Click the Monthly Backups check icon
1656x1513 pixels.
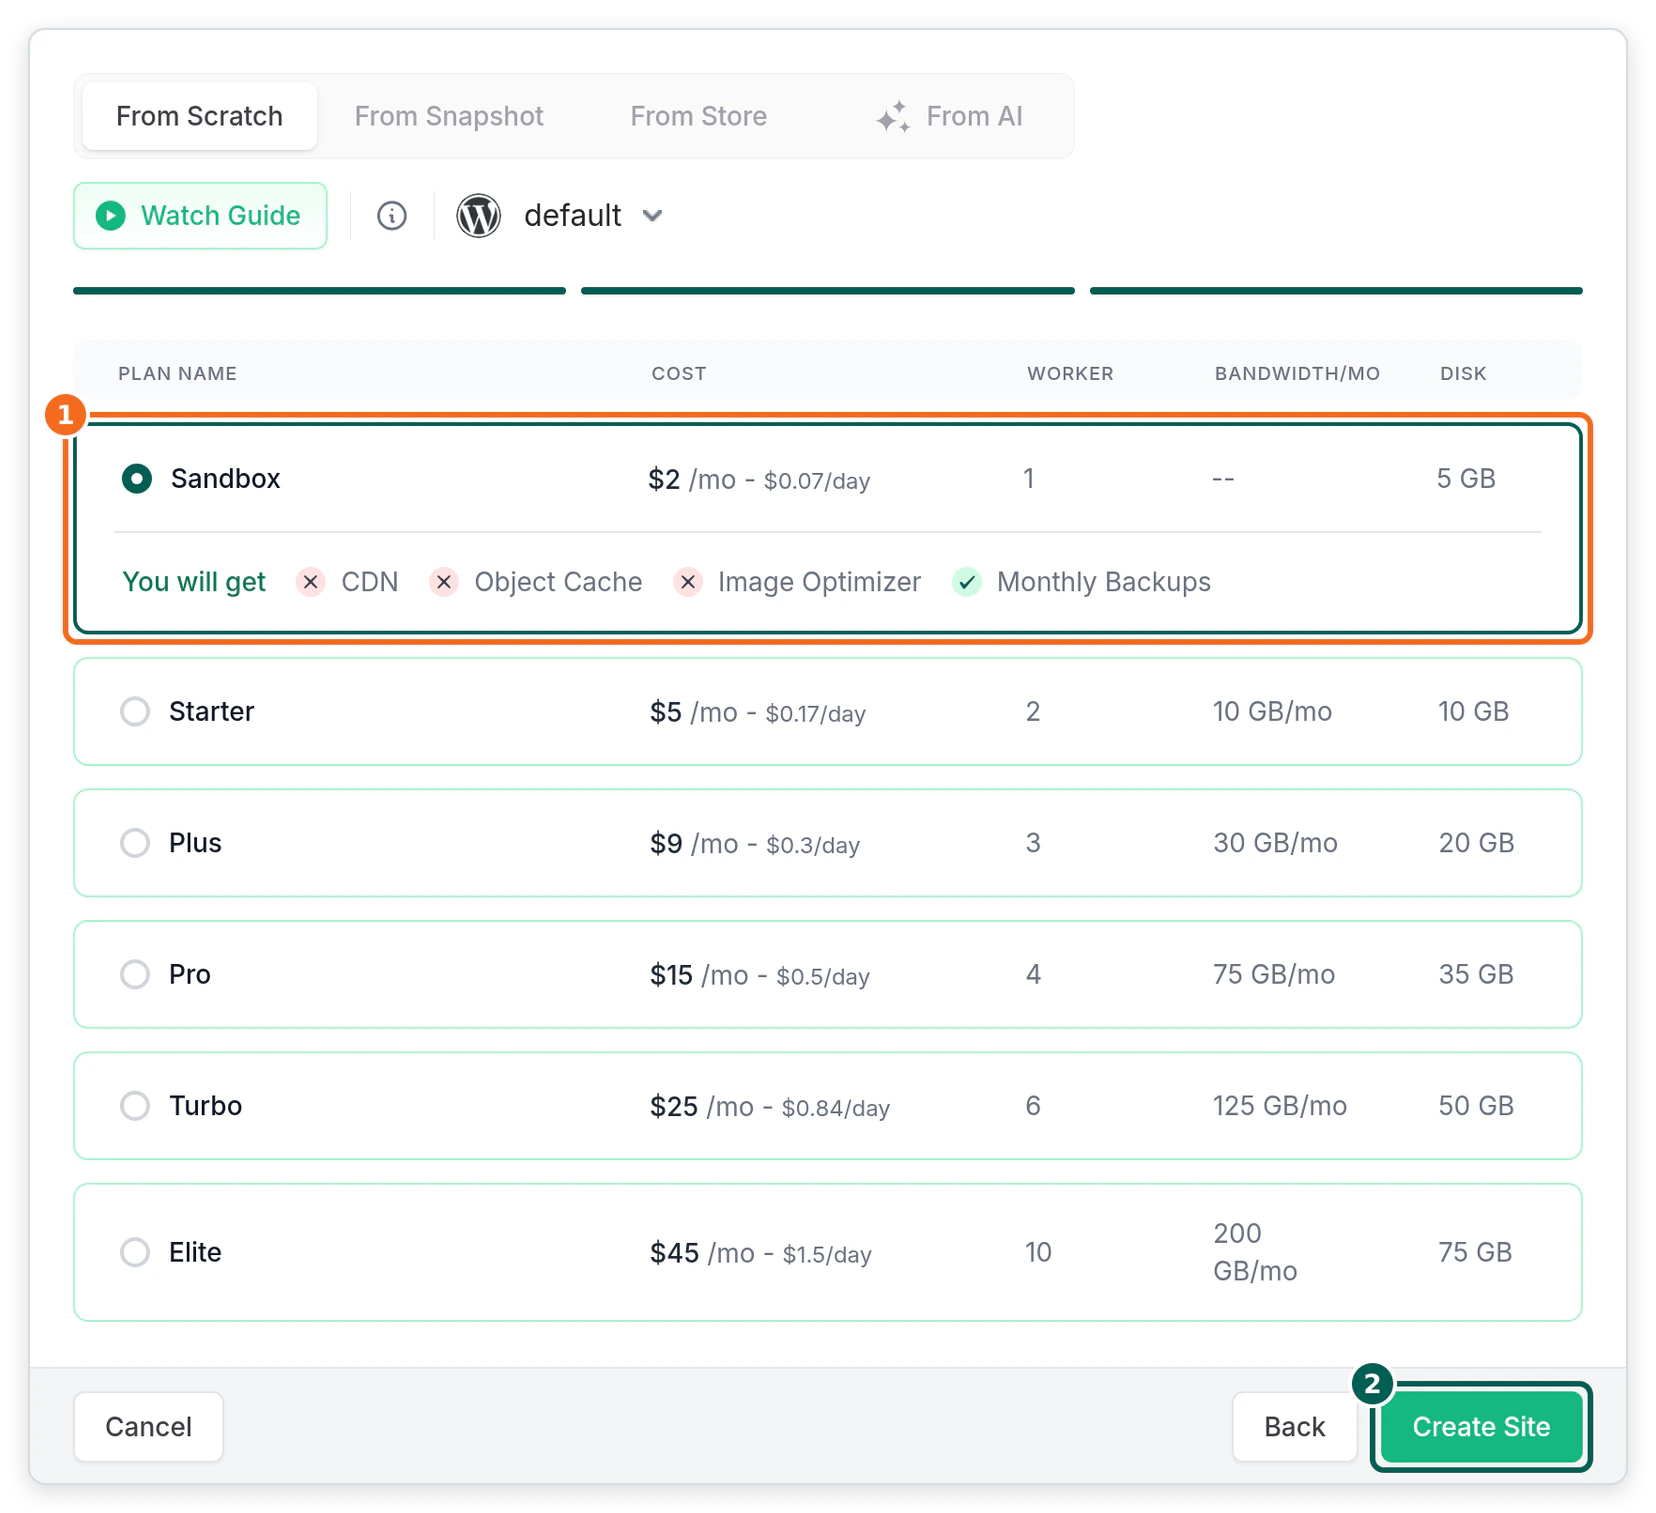click(967, 582)
